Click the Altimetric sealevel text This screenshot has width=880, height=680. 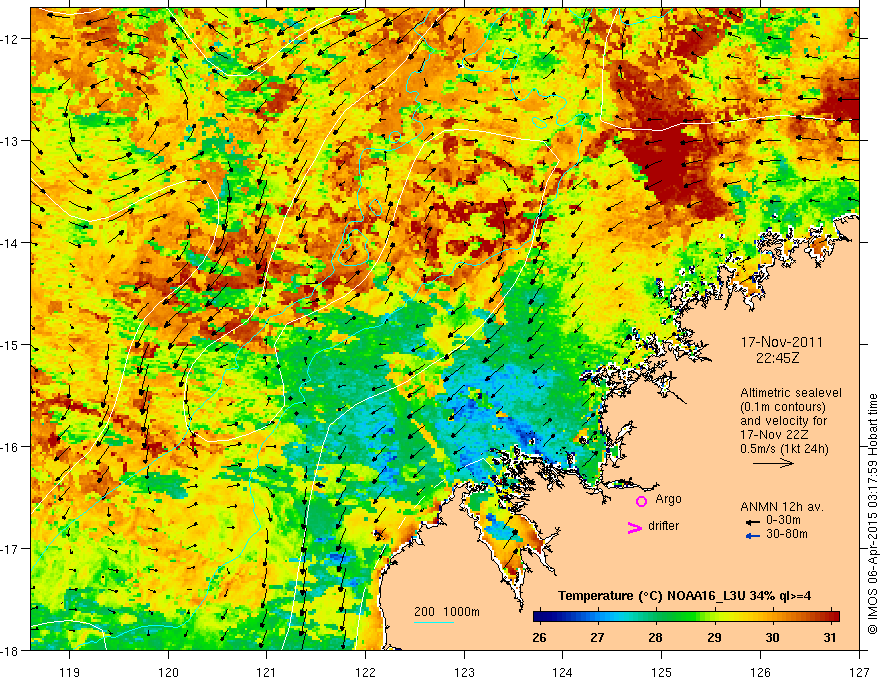(x=791, y=393)
